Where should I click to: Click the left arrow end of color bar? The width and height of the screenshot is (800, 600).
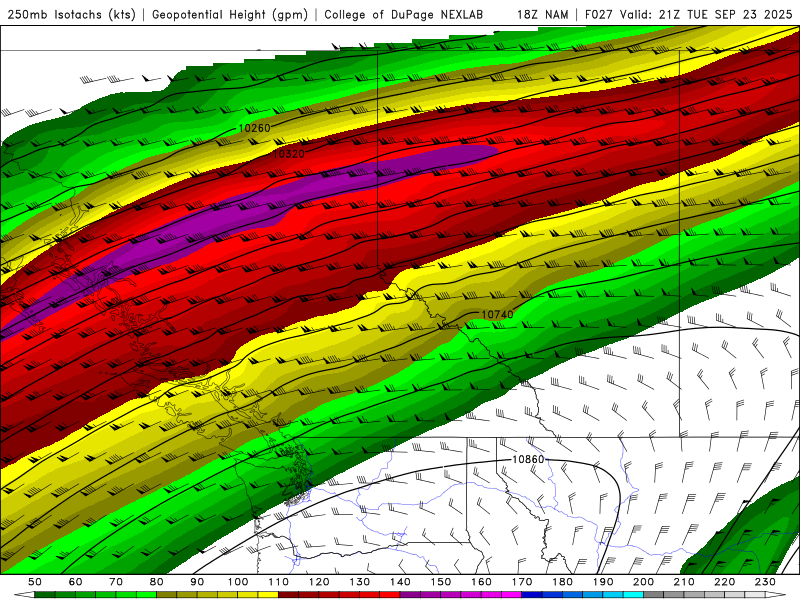(x=23, y=595)
